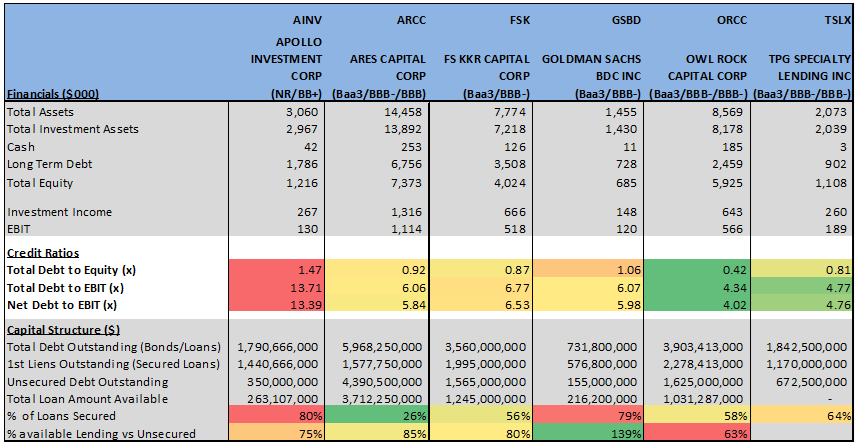This screenshot has width=859, height=446.
Task: Click the FS KKR Capital Corp name
Action: pyautogui.click(x=487, y=67)
